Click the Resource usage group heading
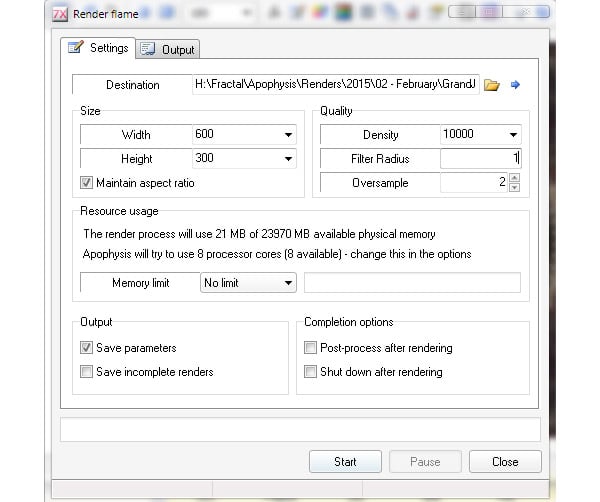 pos(119,211)
